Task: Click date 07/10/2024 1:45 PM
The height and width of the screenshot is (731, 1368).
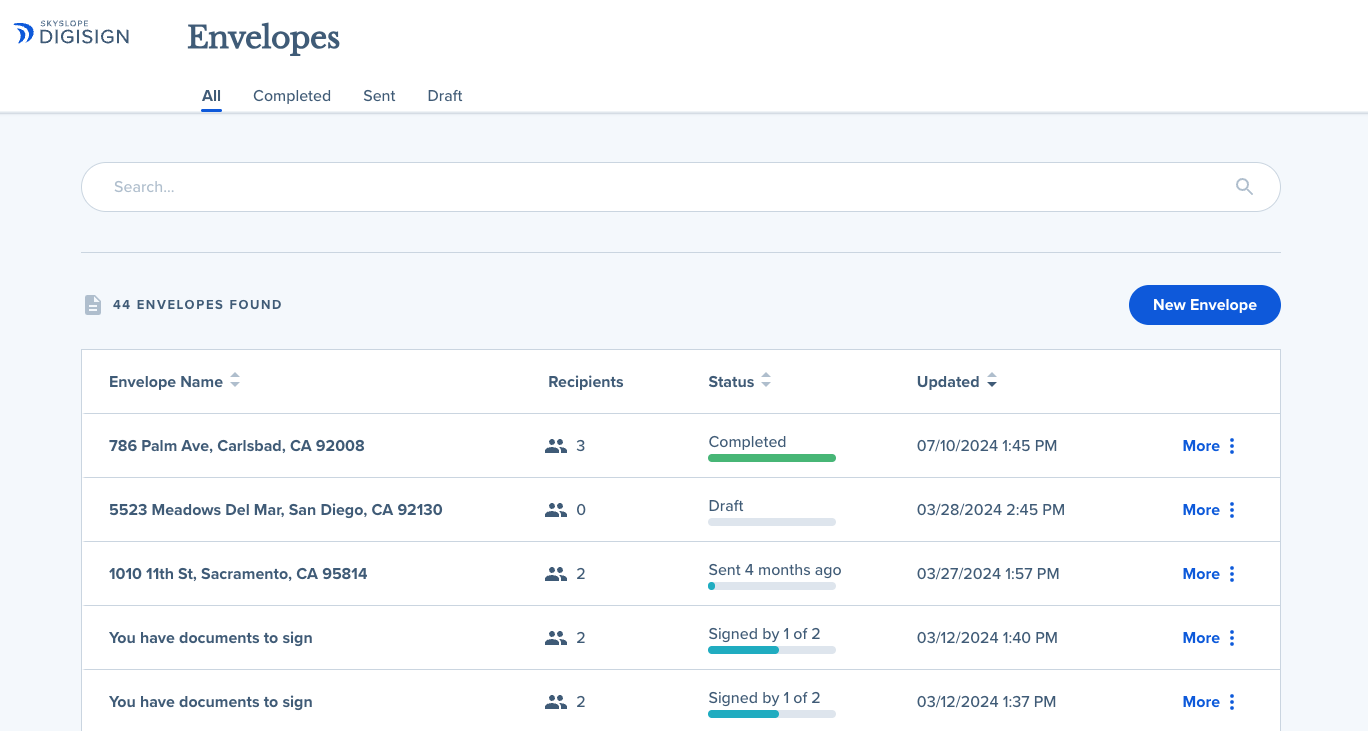Action: click(987, 446)
